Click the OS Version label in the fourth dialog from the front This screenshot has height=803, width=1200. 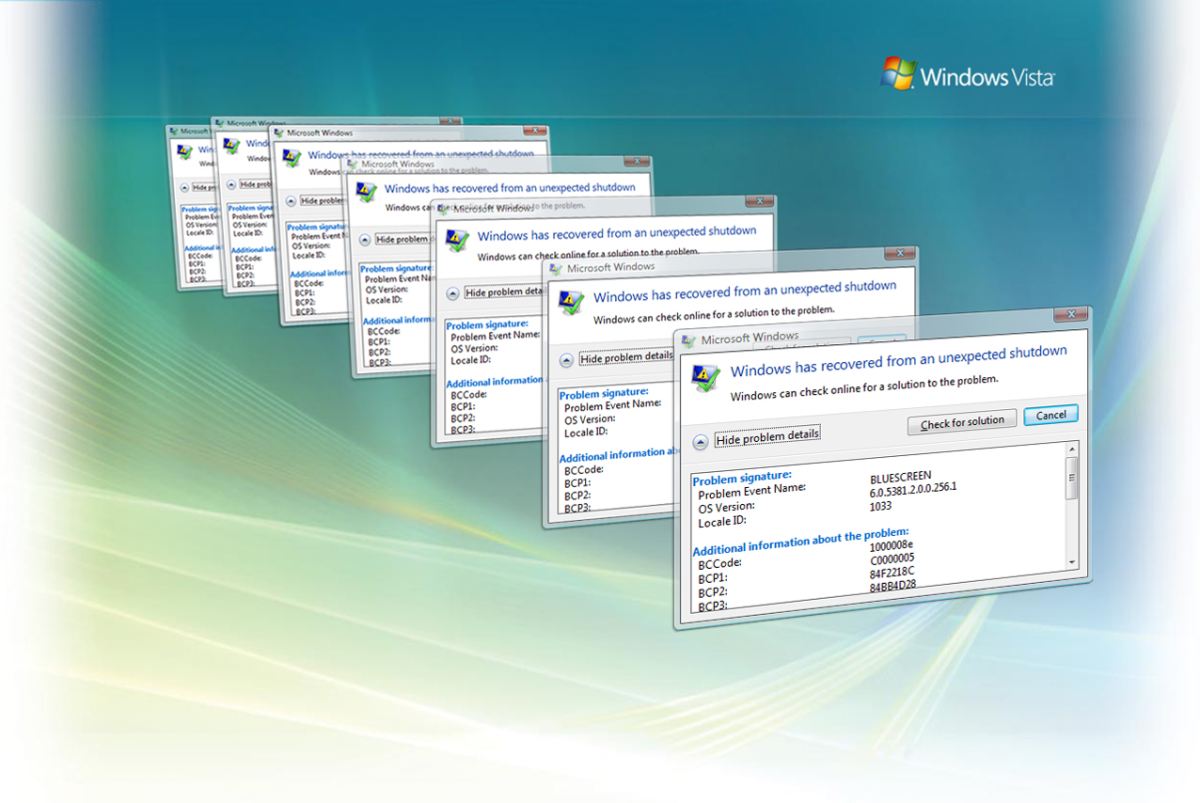click(385, 289)
